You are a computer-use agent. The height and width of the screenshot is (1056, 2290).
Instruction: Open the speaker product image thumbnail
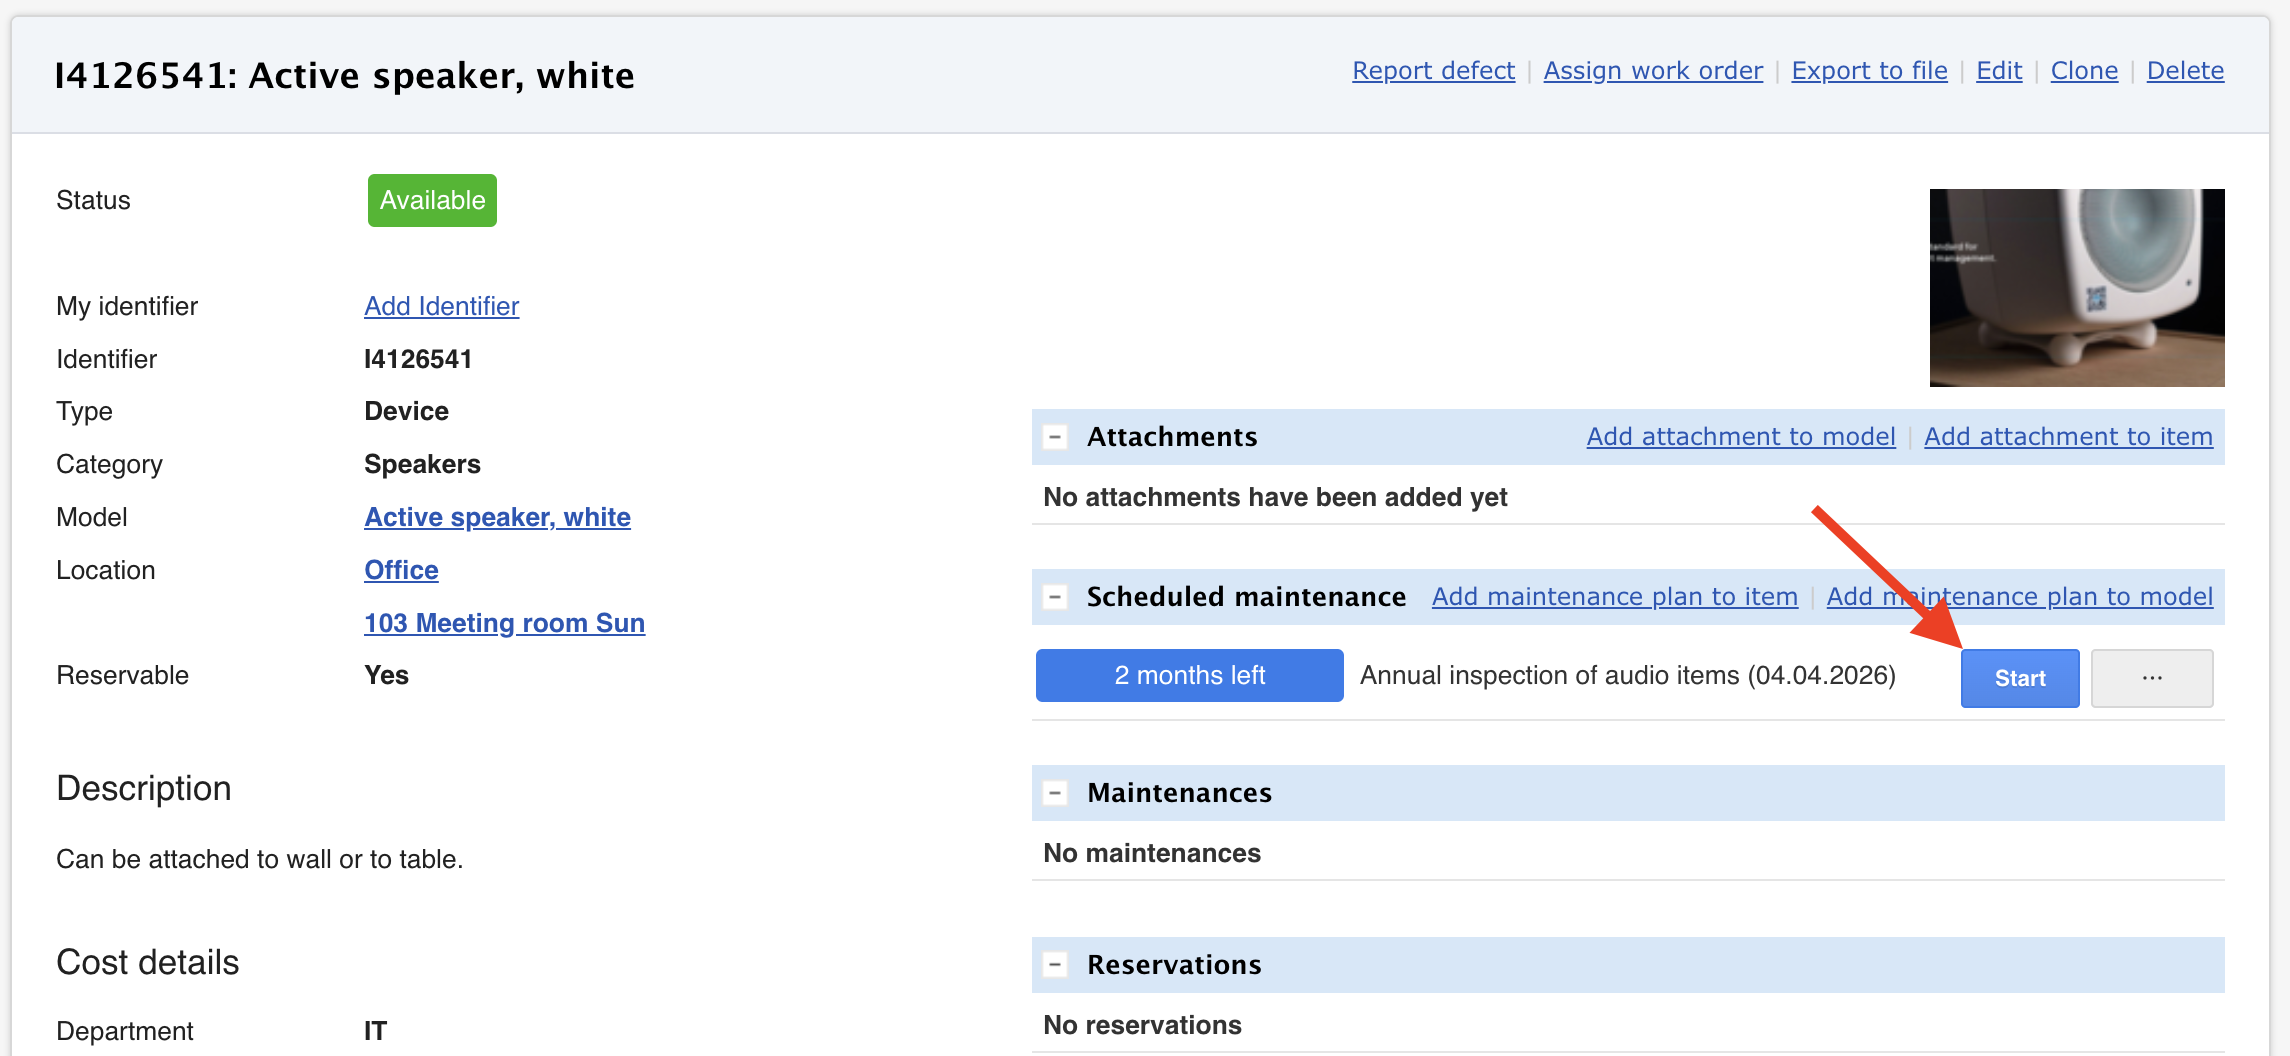[x=2076, y=287]
